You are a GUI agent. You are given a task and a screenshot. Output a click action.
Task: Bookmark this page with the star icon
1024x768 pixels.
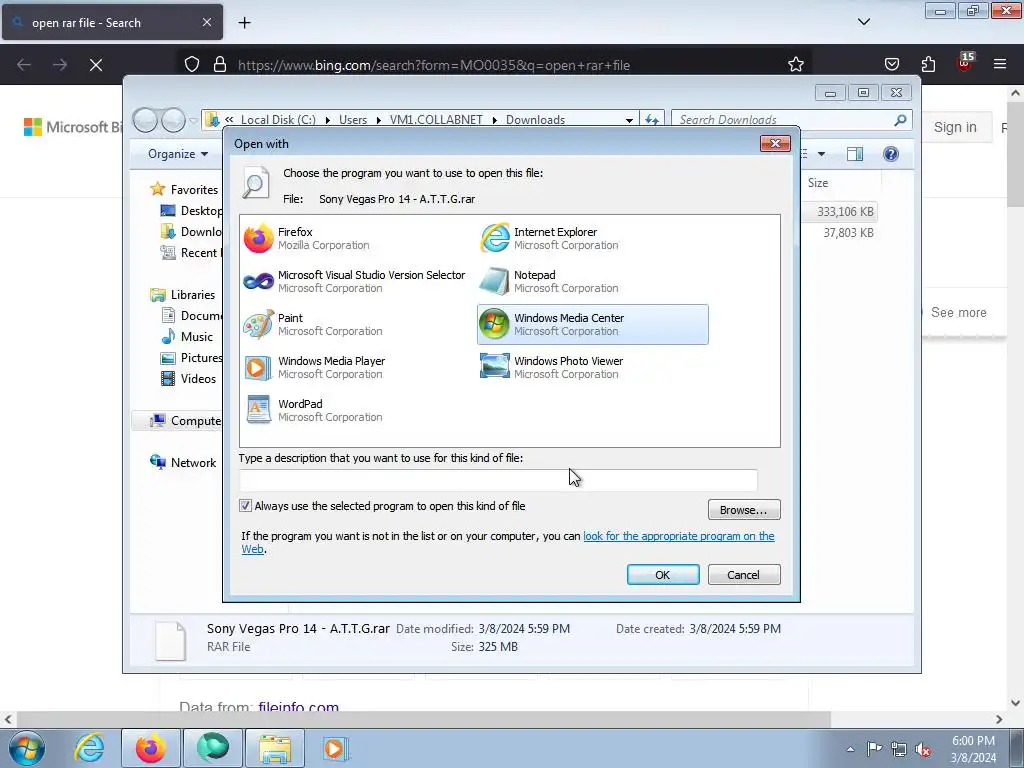point(795,65)
